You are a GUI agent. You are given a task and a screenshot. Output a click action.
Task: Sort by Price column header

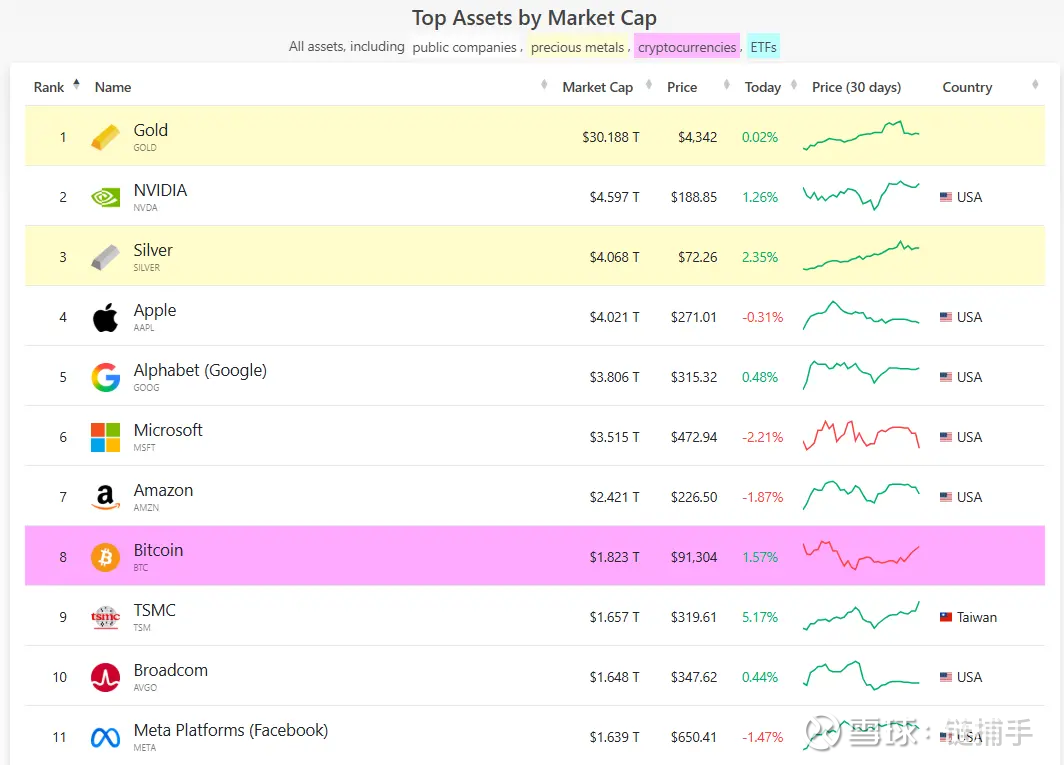coord(682,87)
